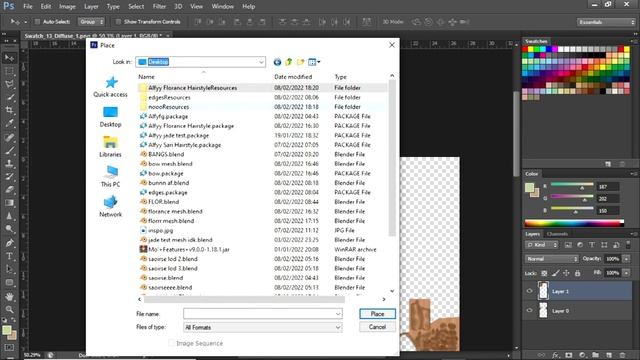Toggle lock position icon

tap(567, 273)
